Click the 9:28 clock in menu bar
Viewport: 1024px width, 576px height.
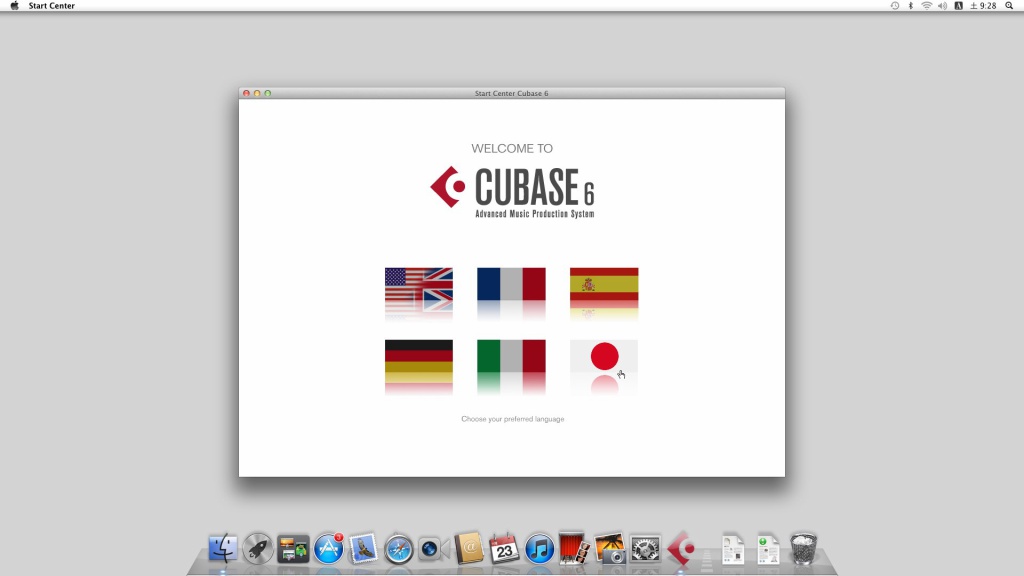pos(984,6)
